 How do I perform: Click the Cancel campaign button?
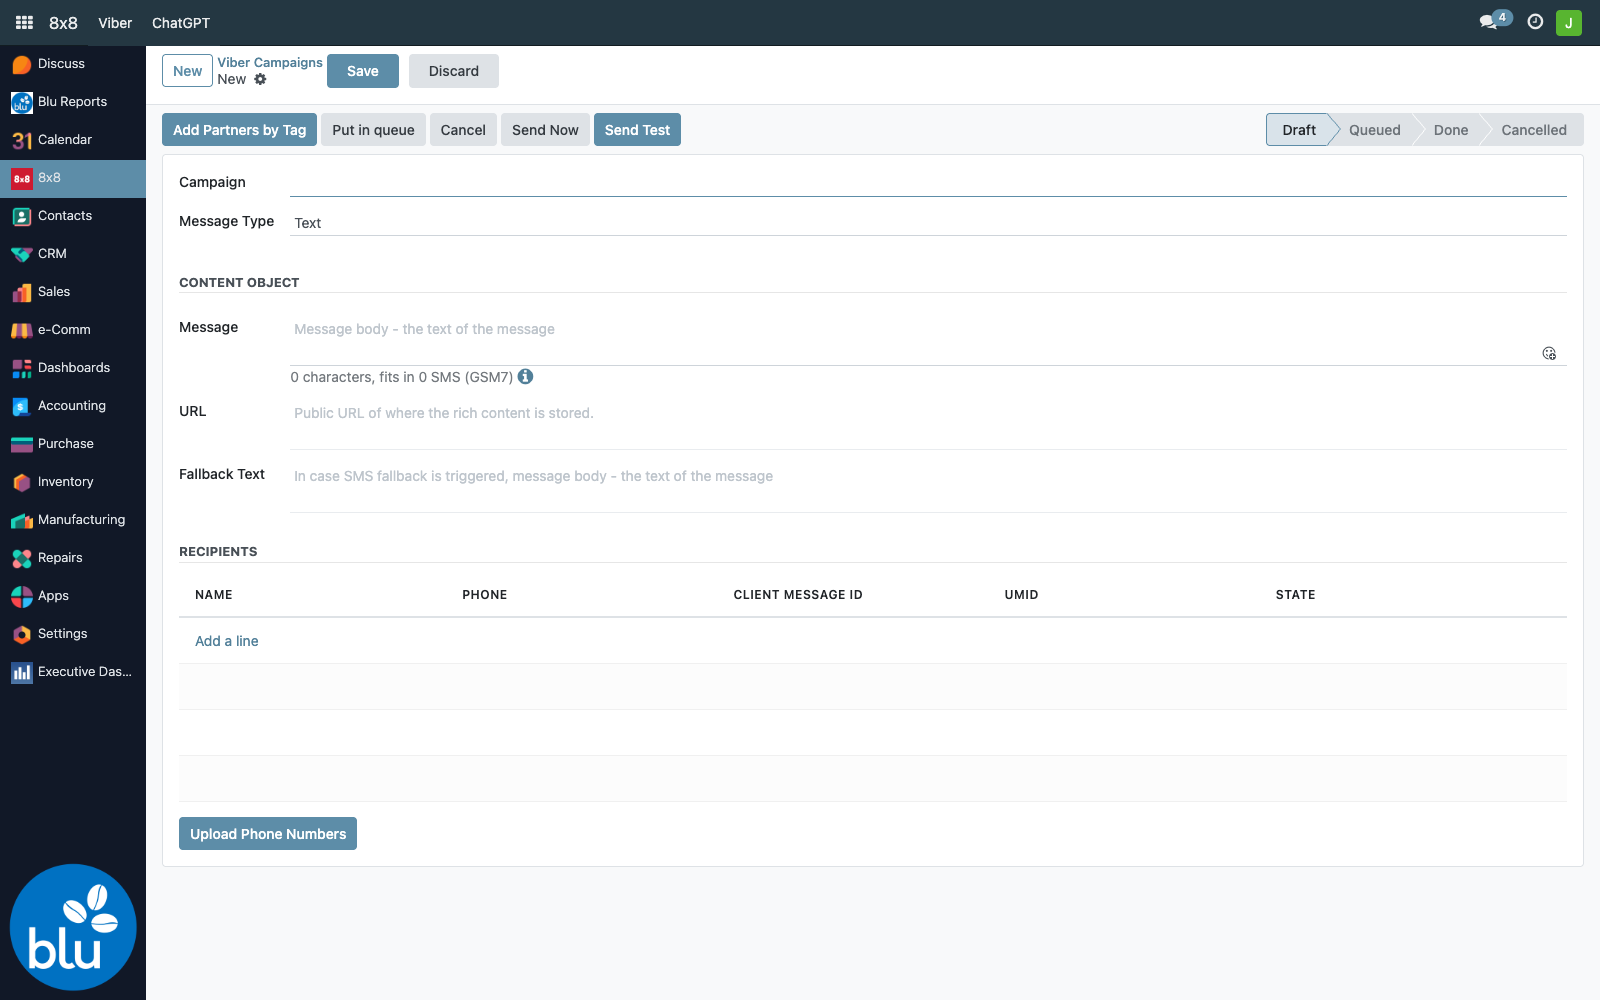[463, 130]
